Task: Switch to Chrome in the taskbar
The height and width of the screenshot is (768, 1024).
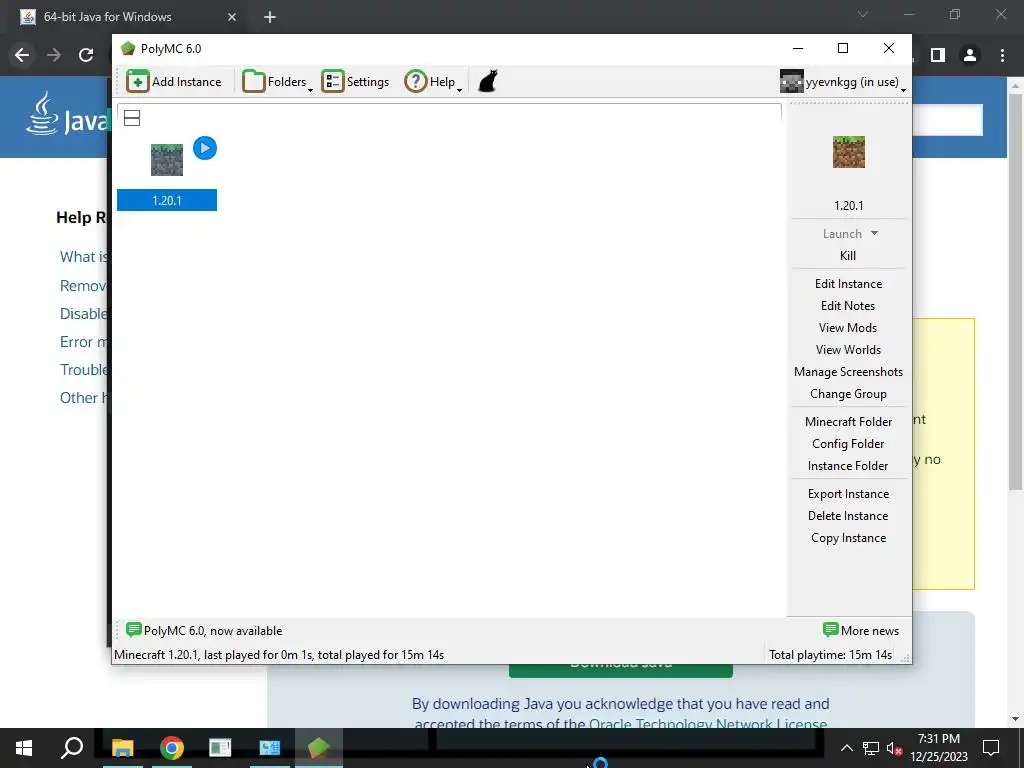Action: click(x=172, y=748)
